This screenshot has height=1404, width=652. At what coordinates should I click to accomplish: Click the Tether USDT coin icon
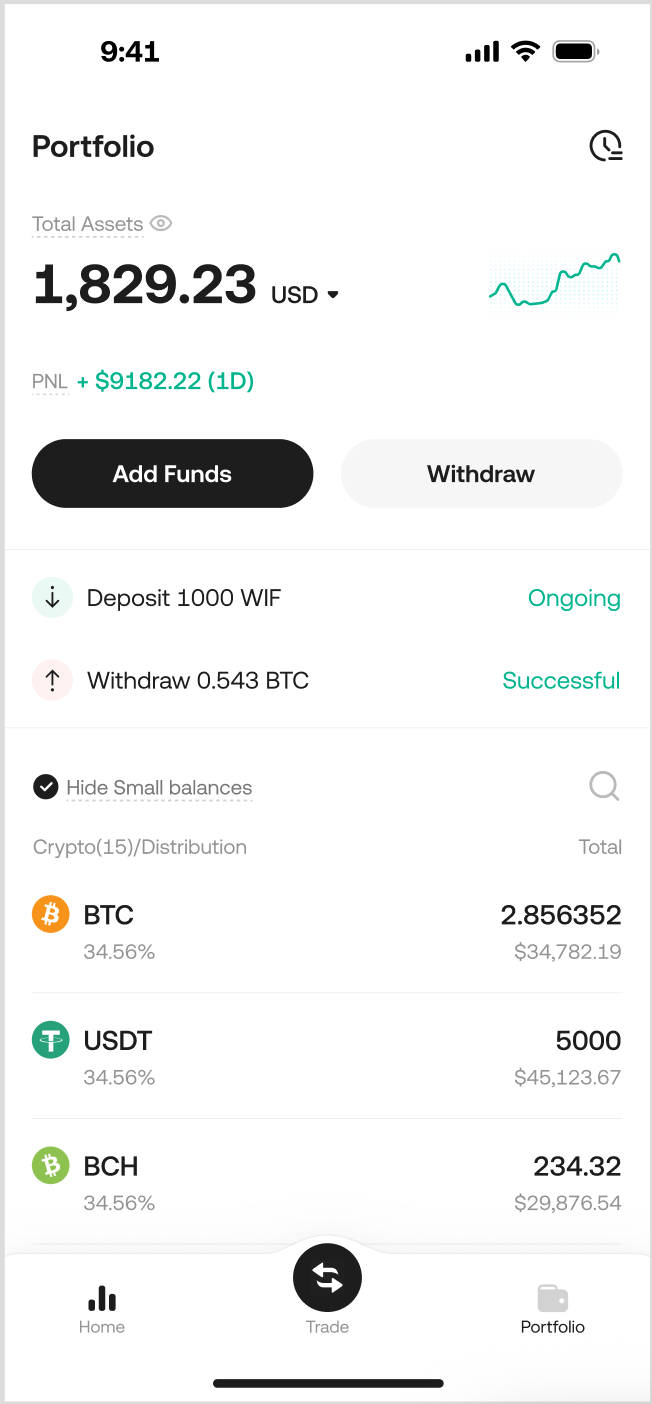coord(51,1040)
